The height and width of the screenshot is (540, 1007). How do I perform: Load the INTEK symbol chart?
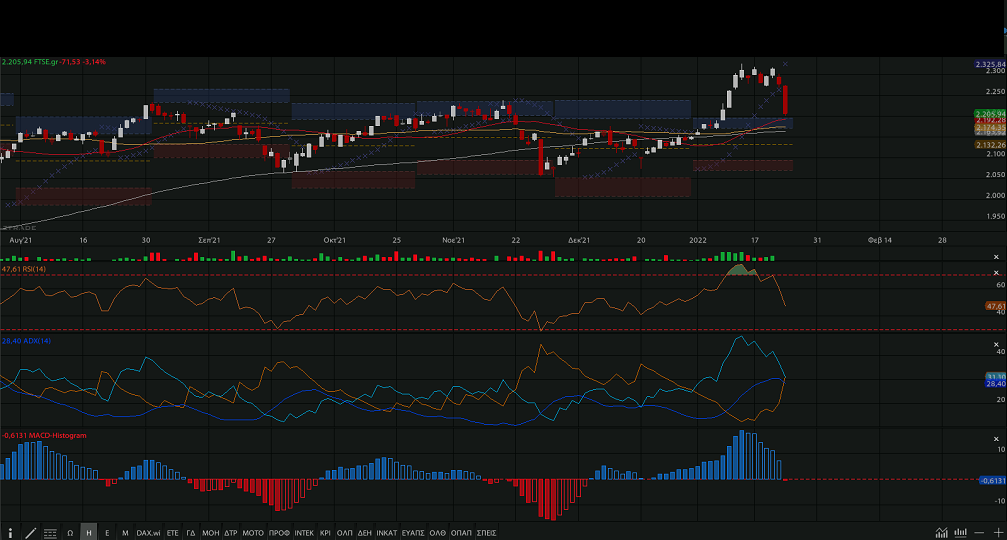pos(304,533)
